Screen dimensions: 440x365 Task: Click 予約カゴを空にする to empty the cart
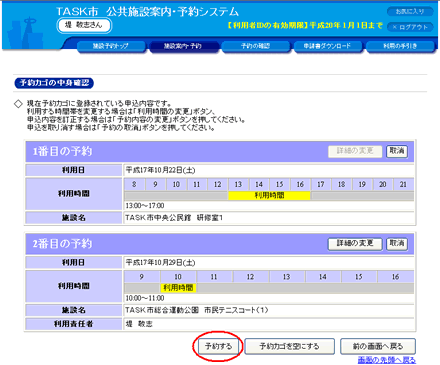[x=289, y=346]
